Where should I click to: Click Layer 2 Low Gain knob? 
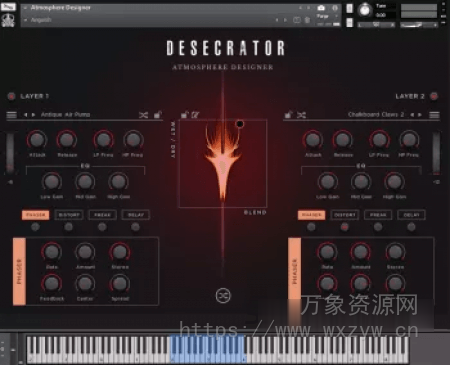point(328,182)
